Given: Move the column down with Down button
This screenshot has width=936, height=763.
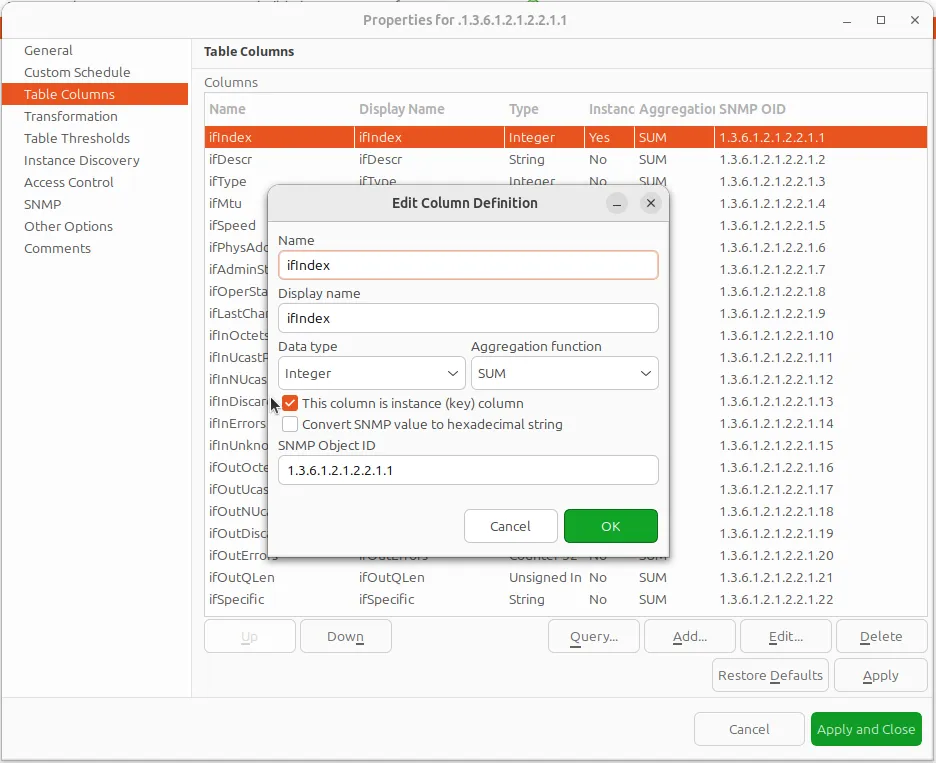Looking at the screenshot, I should 345,636.
